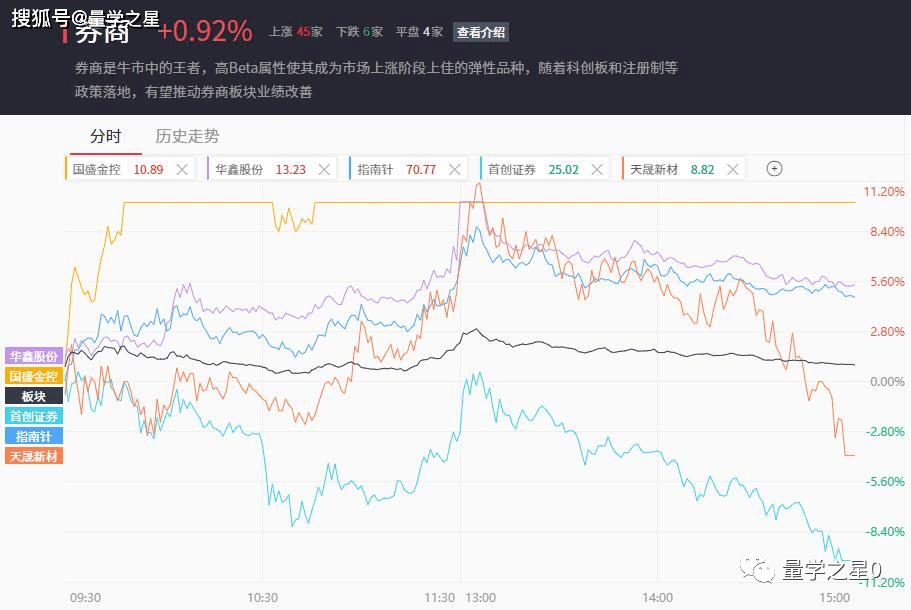Image resolution: width=911 pixels, height=610 pixels.
Task: Remove 首创证券 via its X icon
Action: click(x=597, y=169)
